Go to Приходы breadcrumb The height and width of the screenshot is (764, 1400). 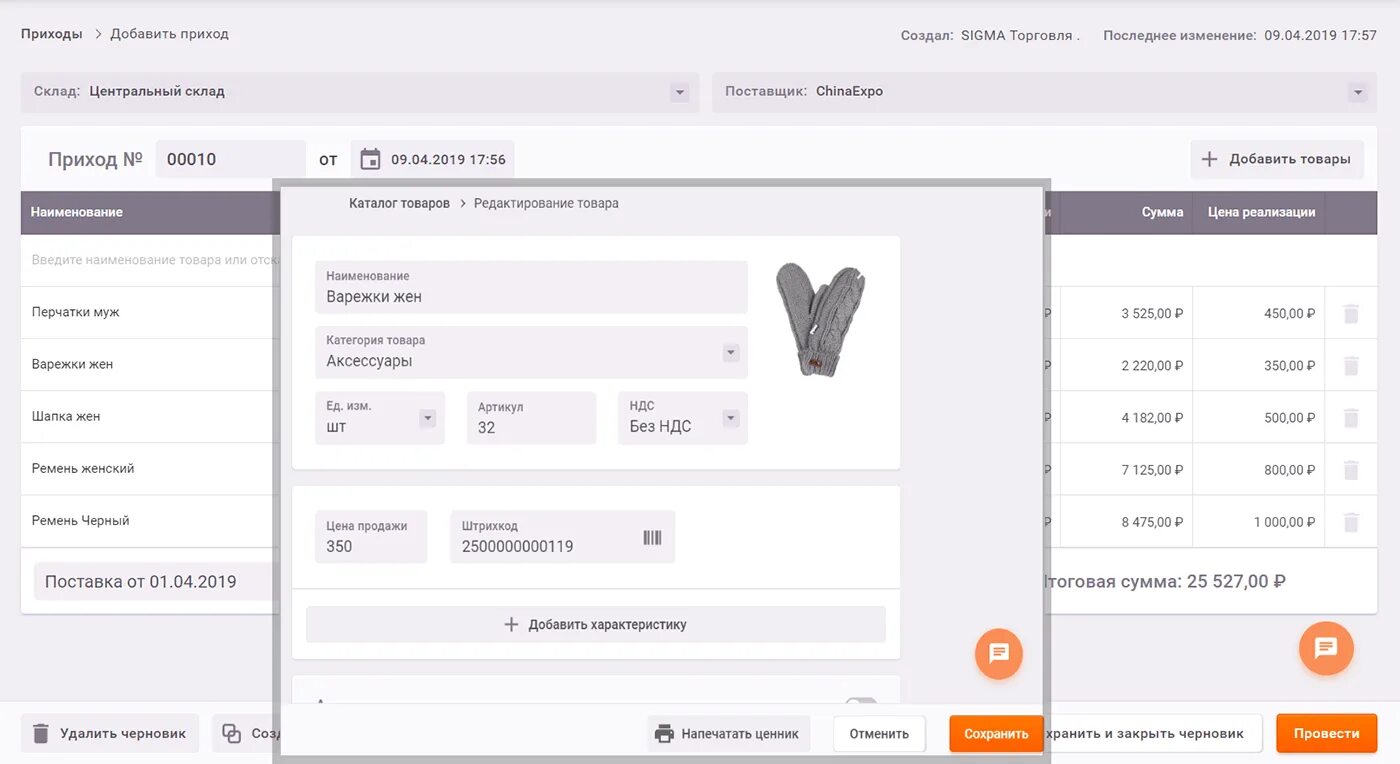tap(52, 34)
